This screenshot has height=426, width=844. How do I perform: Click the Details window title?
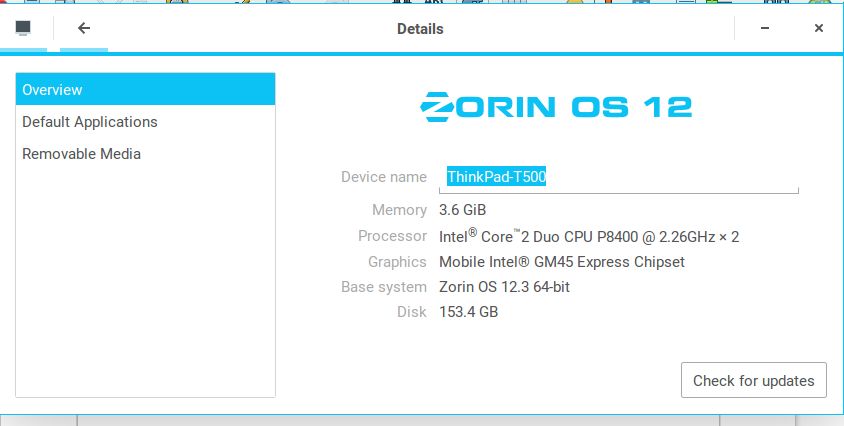[420, 29]
